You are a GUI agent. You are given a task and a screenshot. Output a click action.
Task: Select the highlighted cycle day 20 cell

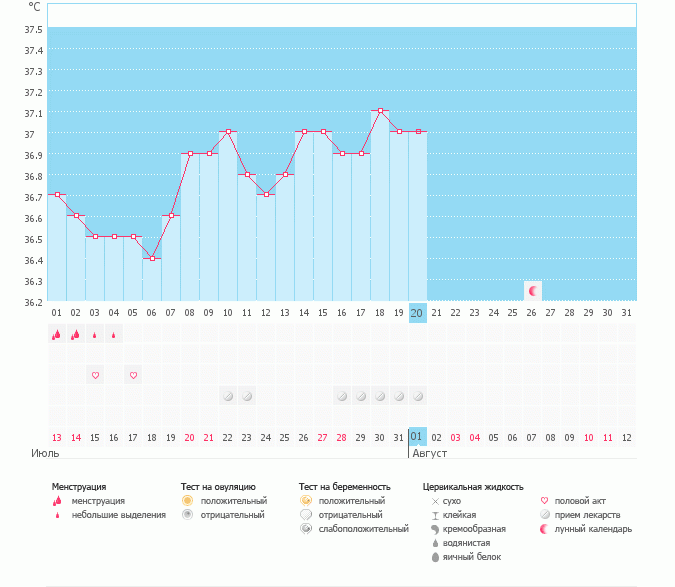(x=418, y=313)
